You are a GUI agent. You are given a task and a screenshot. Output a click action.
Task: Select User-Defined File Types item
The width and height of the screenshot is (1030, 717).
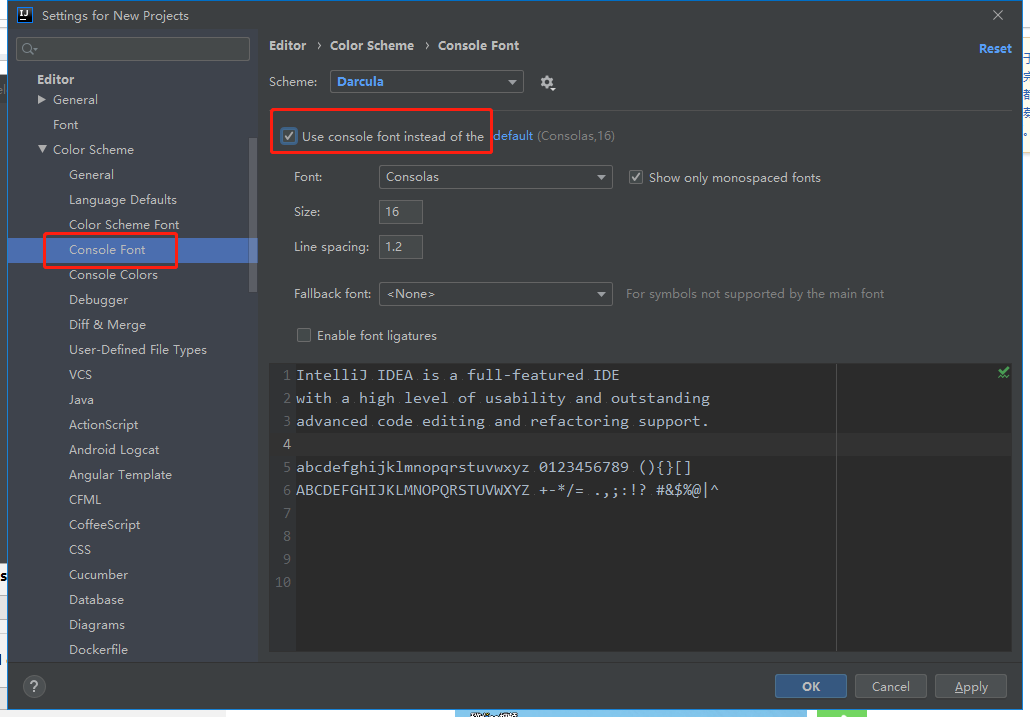coord(138,349)
